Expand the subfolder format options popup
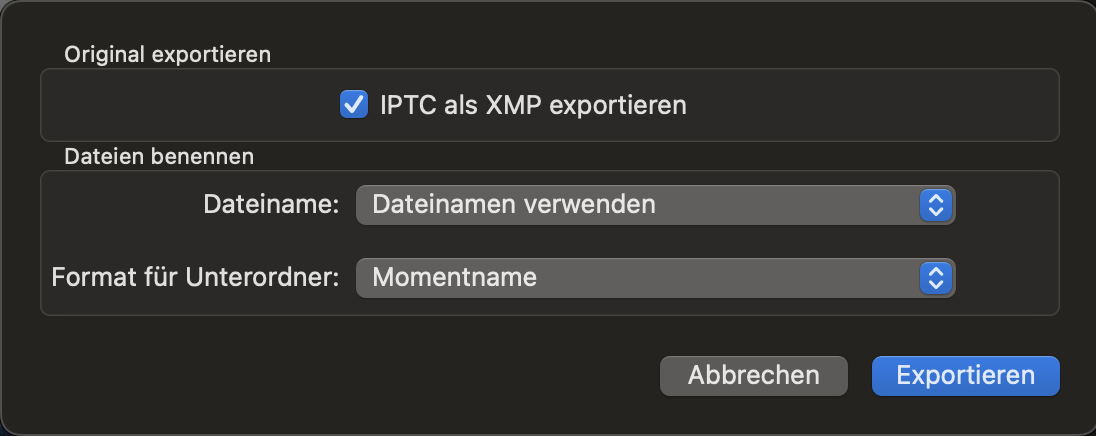This screenshot has width=1096, height=436. coord(655,277)
